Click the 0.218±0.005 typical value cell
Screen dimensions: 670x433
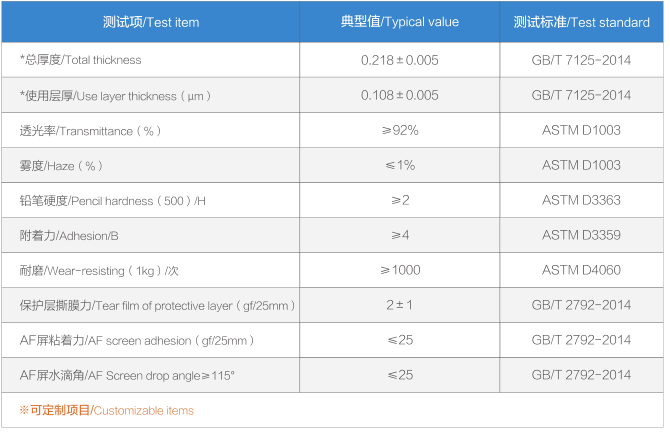click(400, 60)
